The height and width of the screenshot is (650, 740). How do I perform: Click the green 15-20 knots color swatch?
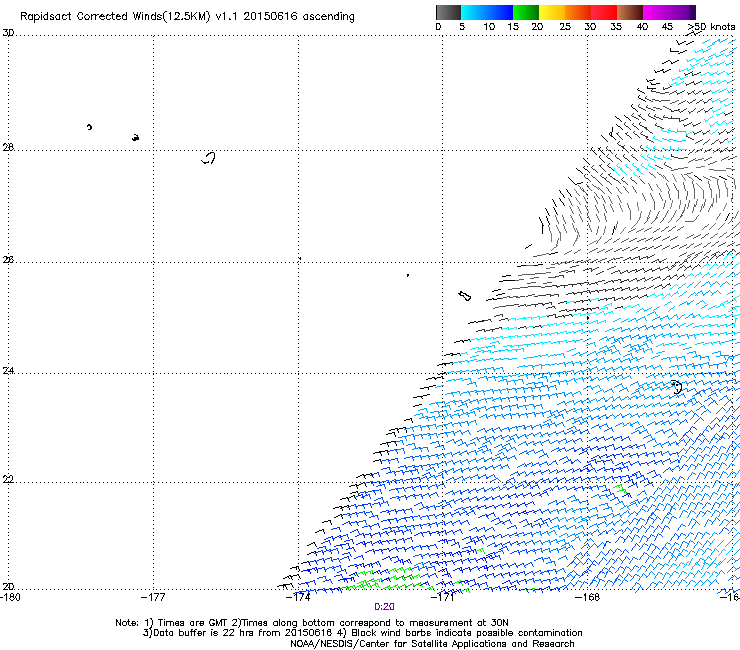[x=526, y=12]
